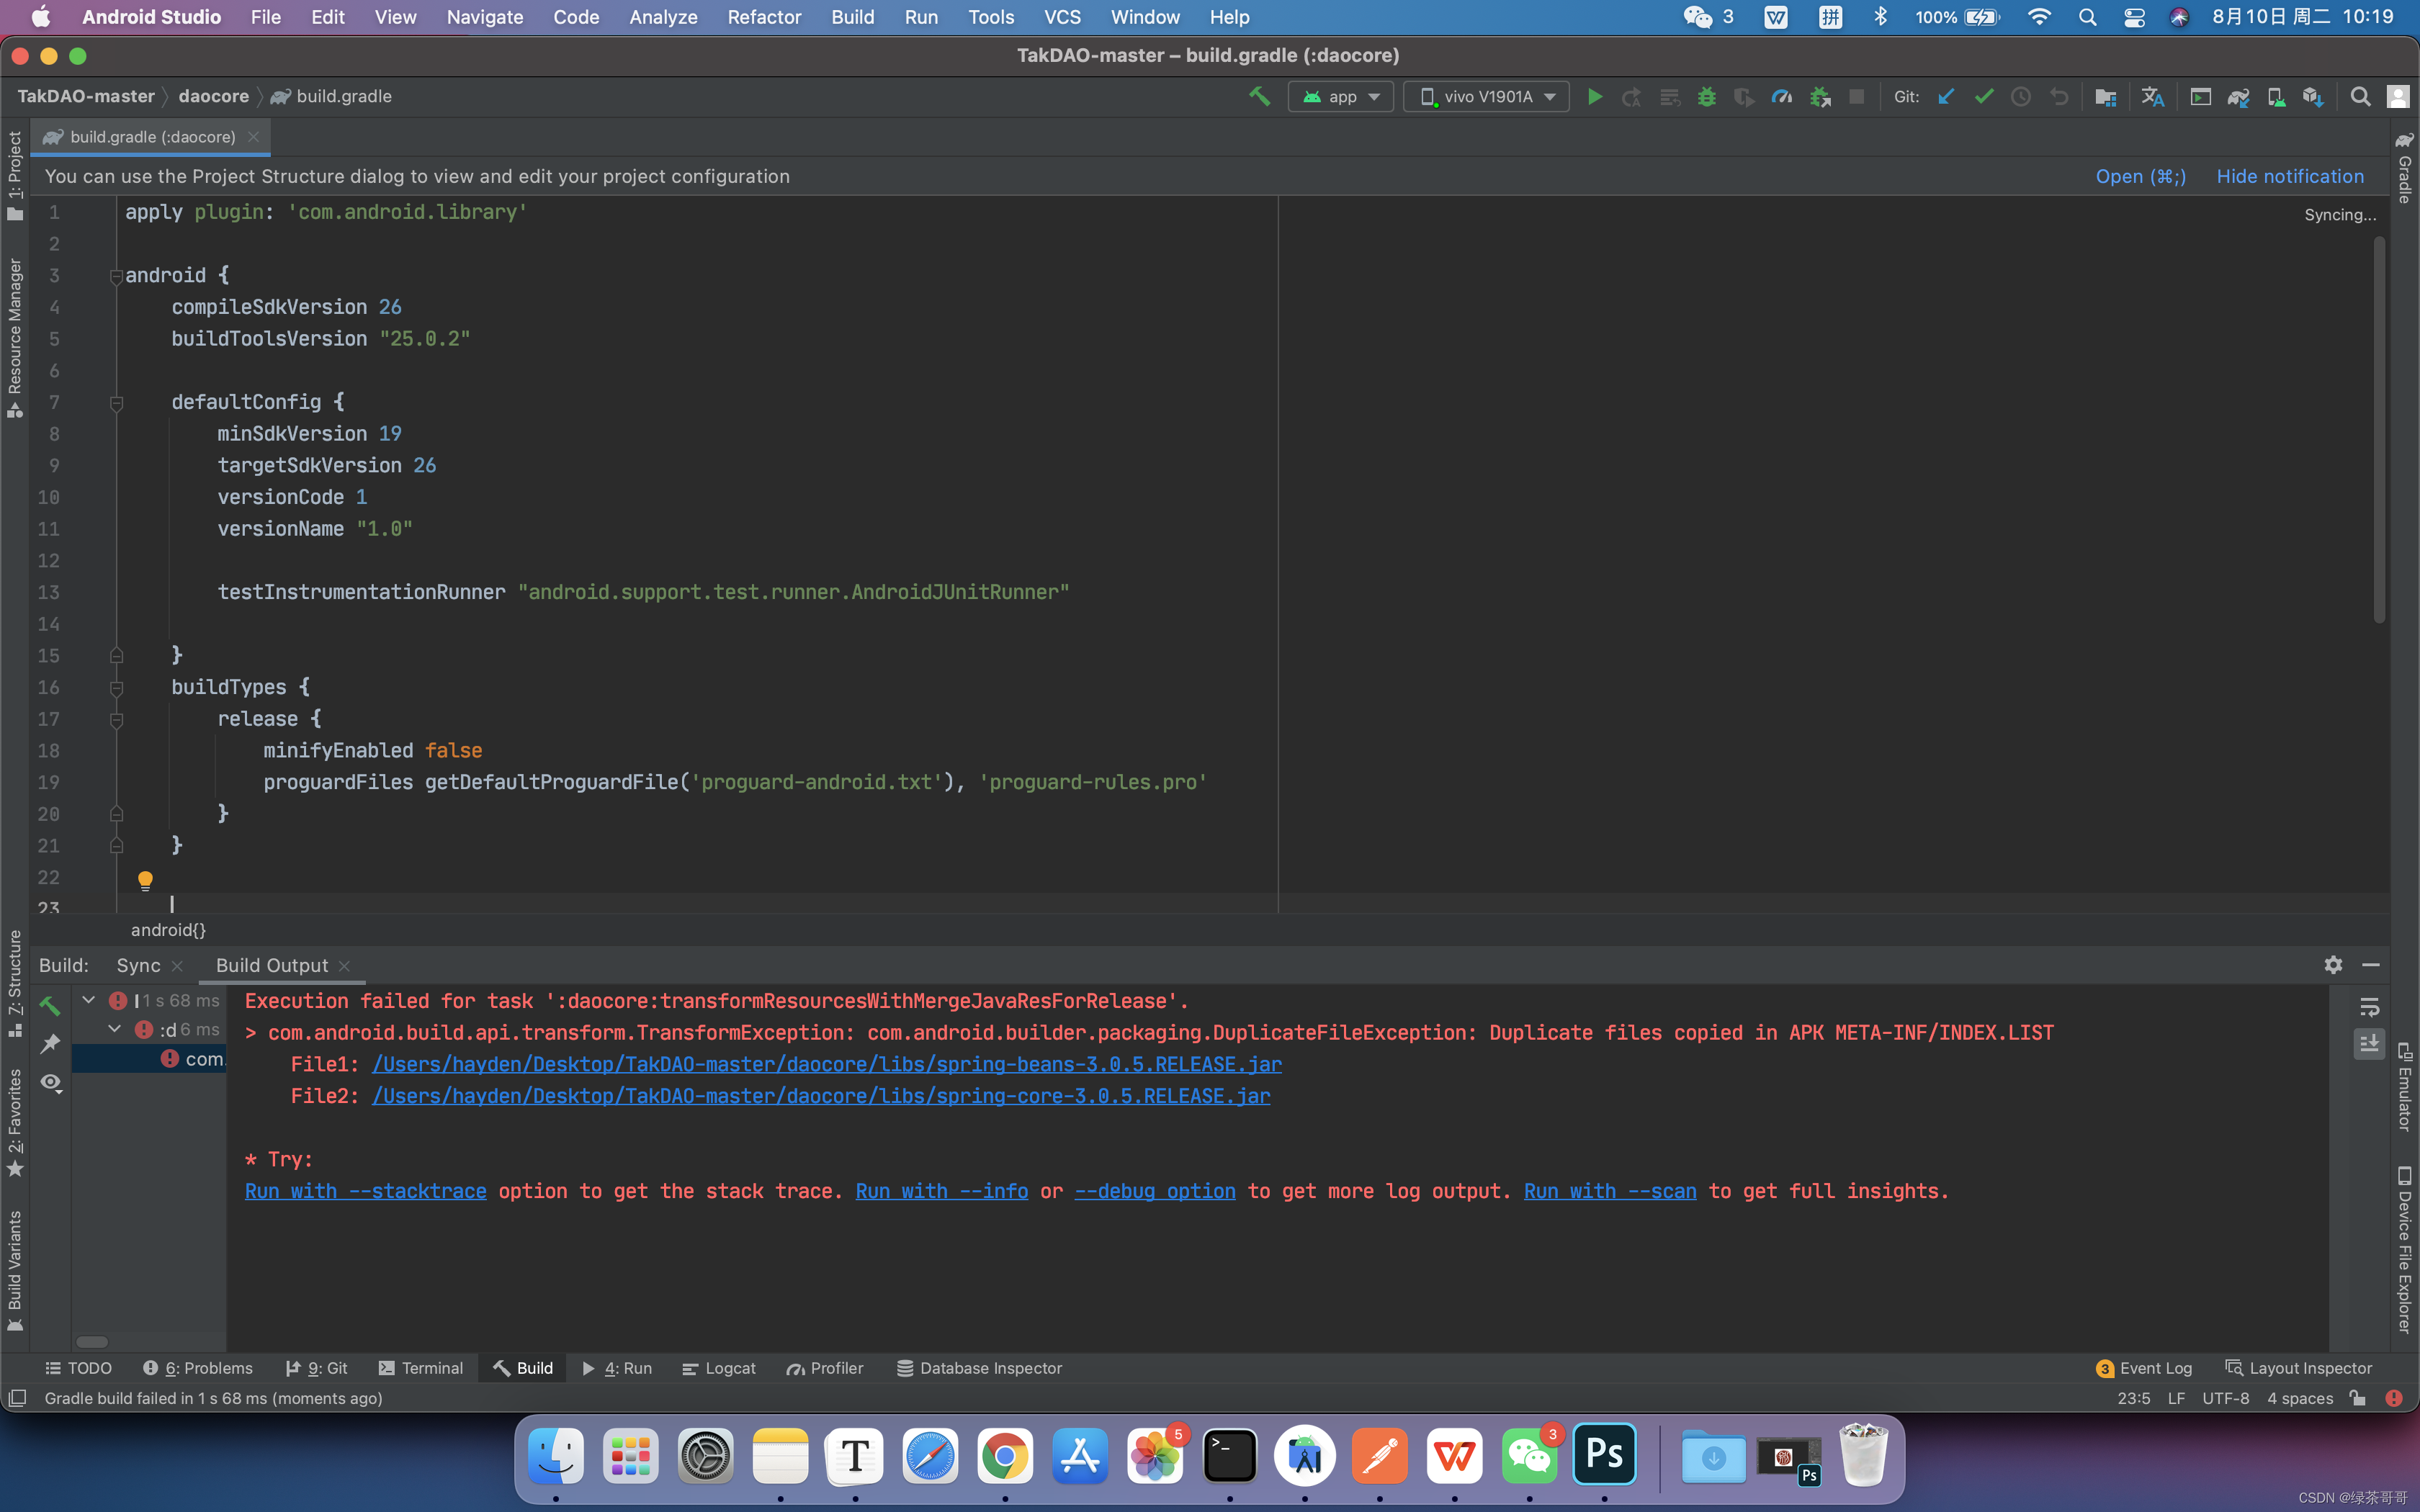Run the app with green play button
The height and width of the screenshot is (1512, 2420).
(x=1595, y=97)
